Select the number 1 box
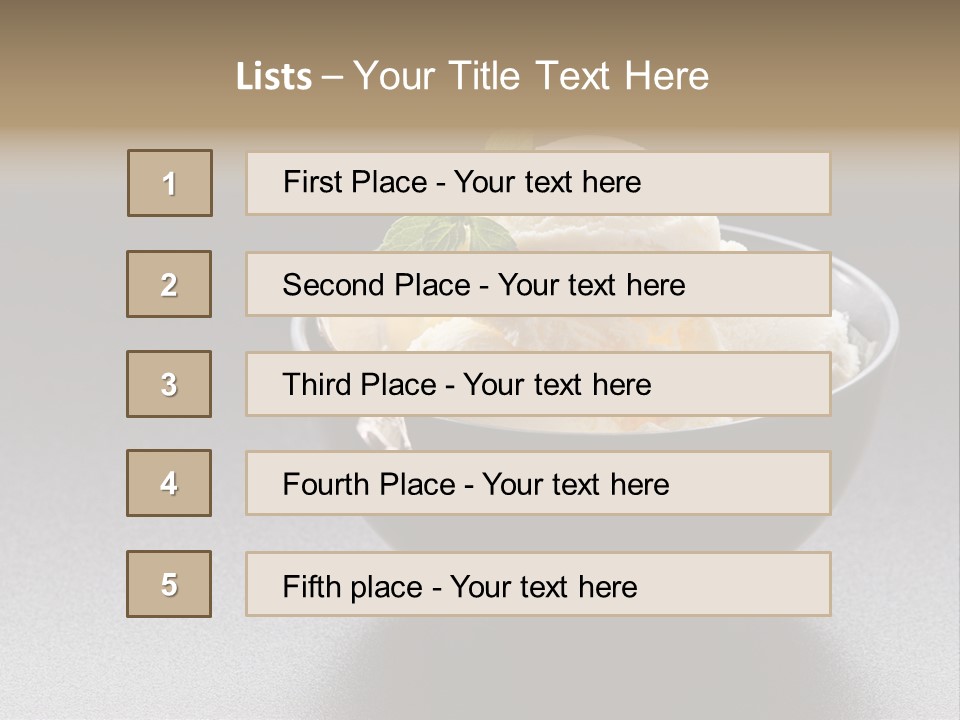The height and width of the screenshot is (720, 960). pos(170,183)
